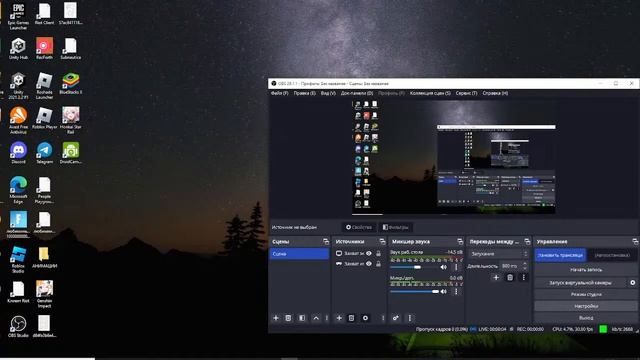Click Выход to exit OBS
The height and width of the screenshot is (360, 640).
pyautogui.click(x=586, y=318)
